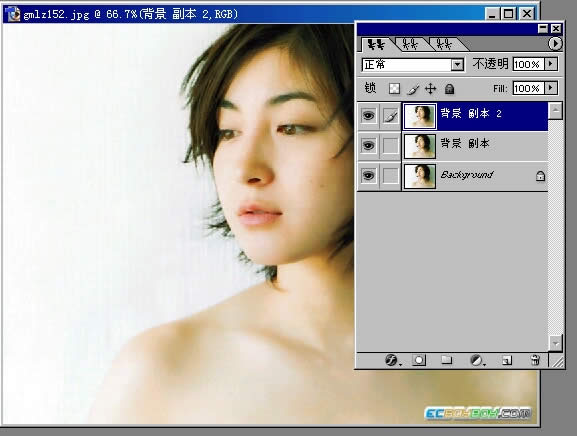Expand the Fill slider arrow
The height and width of the screenshot is (436, 577).
[x=551, y=88]
